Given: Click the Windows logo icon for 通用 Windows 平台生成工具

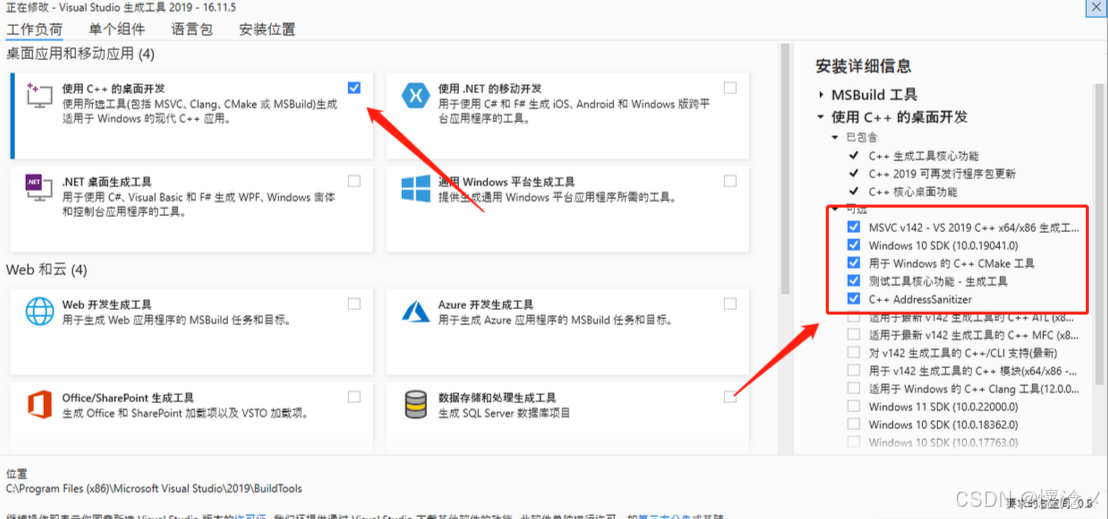Looking at the screenshot, I should coord(414,188).
